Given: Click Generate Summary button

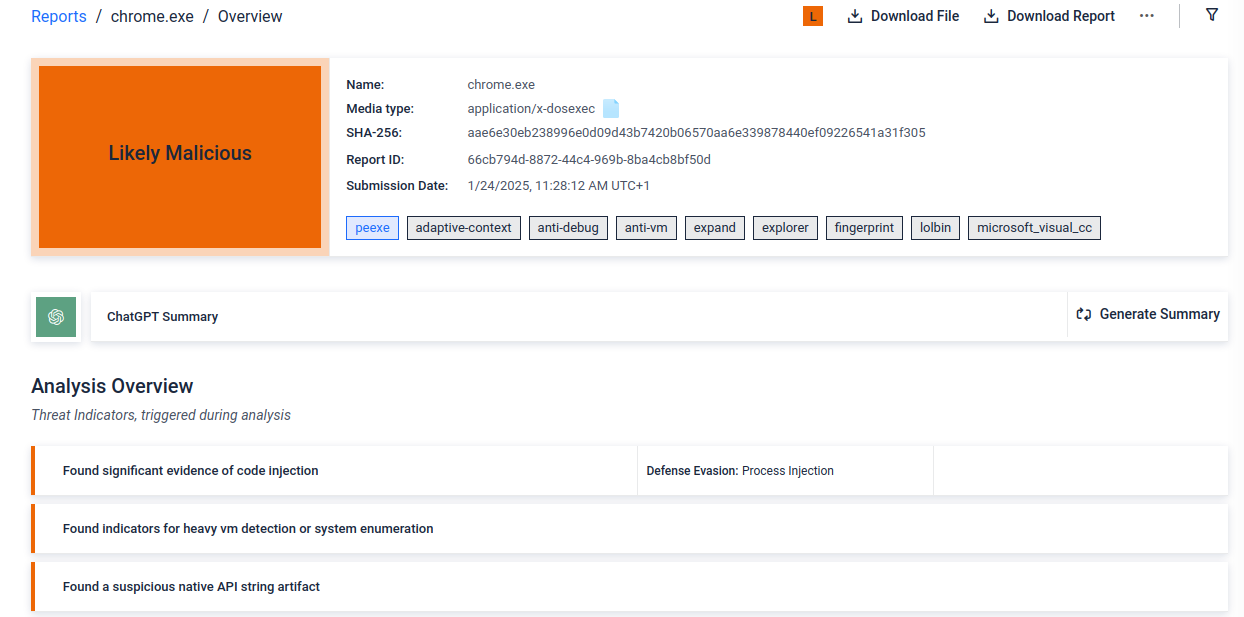Looking at the screenshot, I should click(1148, 314).
